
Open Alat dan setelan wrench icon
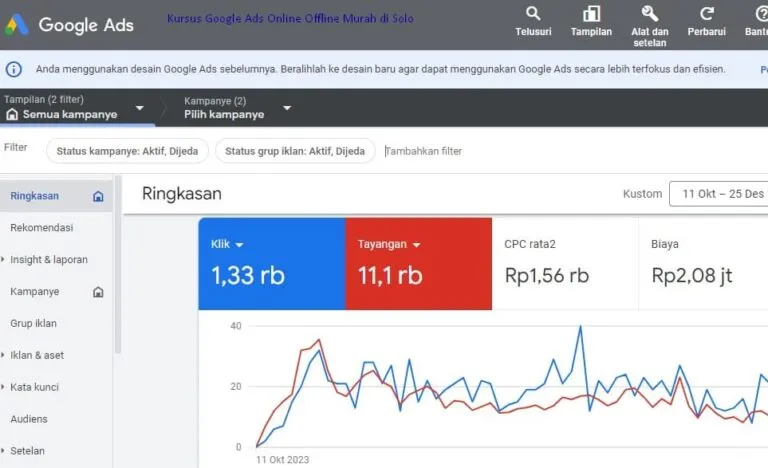point(649,14)
